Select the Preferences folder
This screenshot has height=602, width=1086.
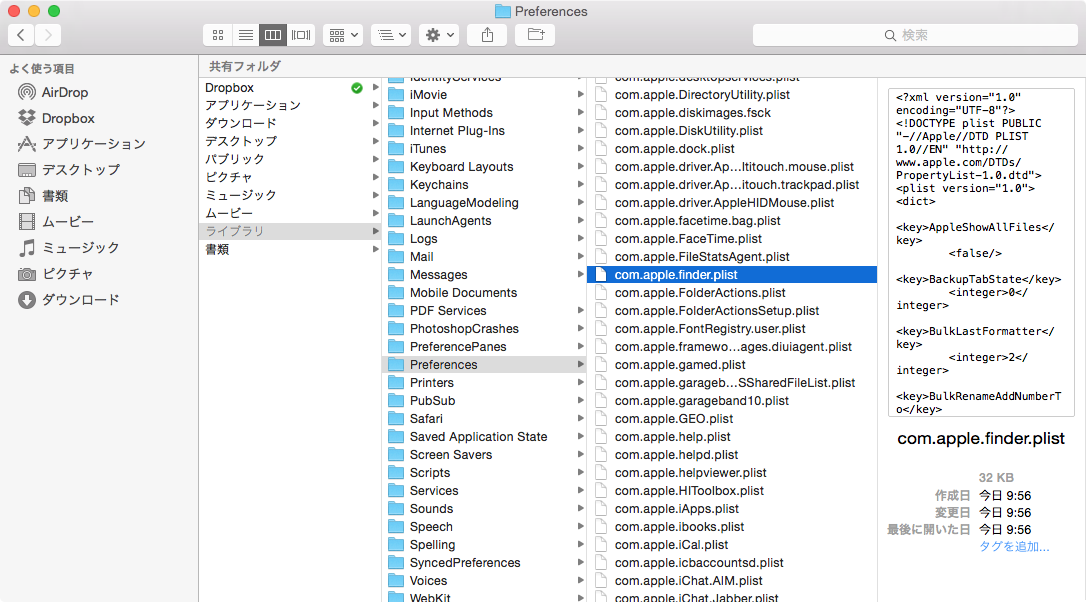(x=483, y=365)
